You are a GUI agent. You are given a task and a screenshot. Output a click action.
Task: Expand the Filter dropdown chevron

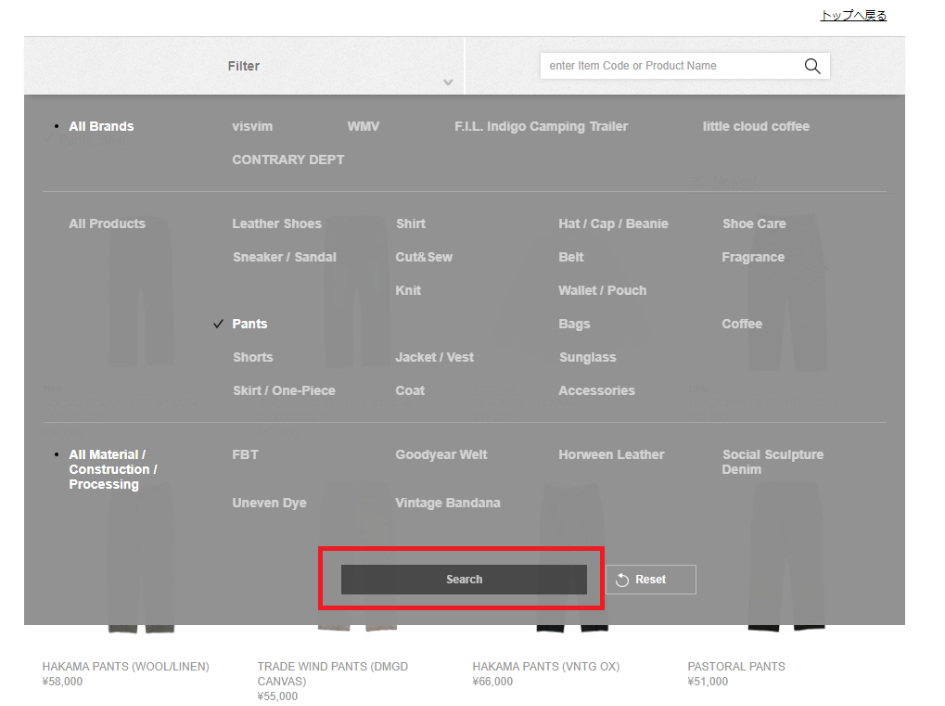coord(448,82)
